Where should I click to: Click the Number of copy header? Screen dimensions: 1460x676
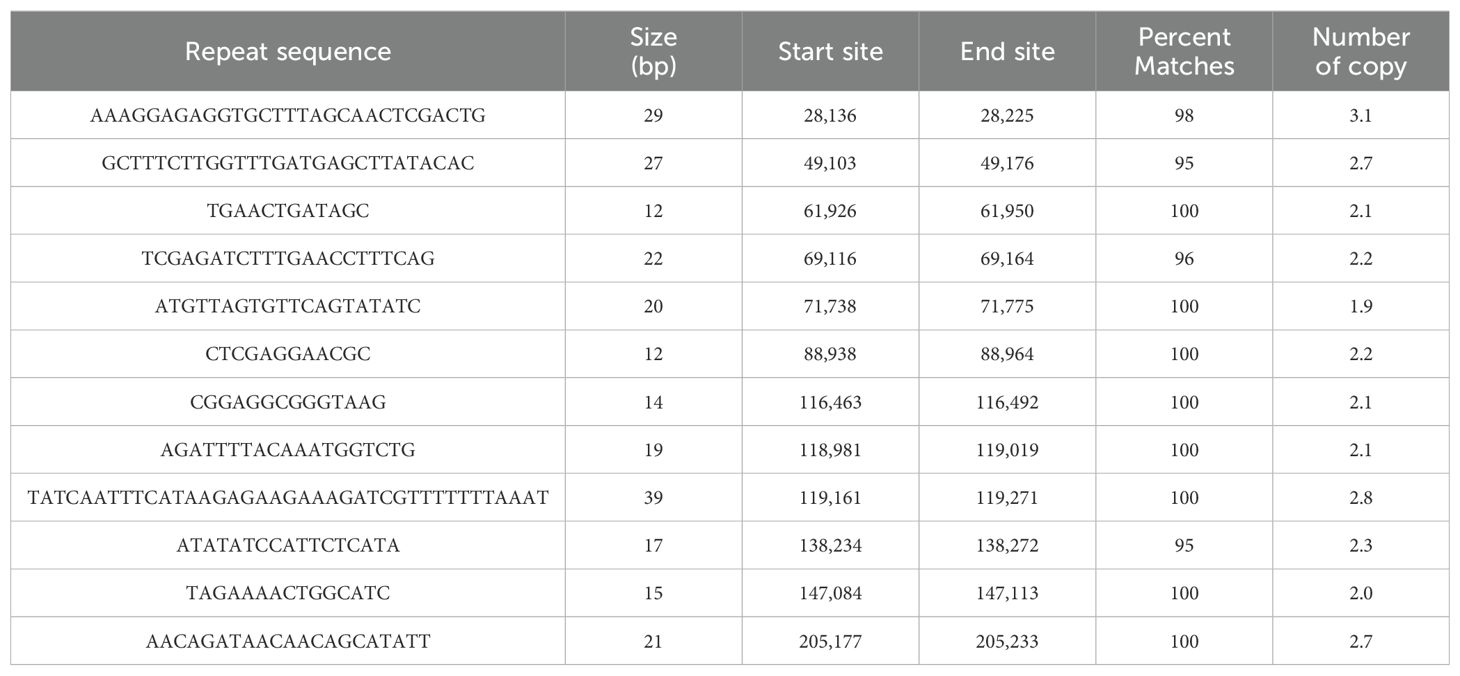point(1361,52)
